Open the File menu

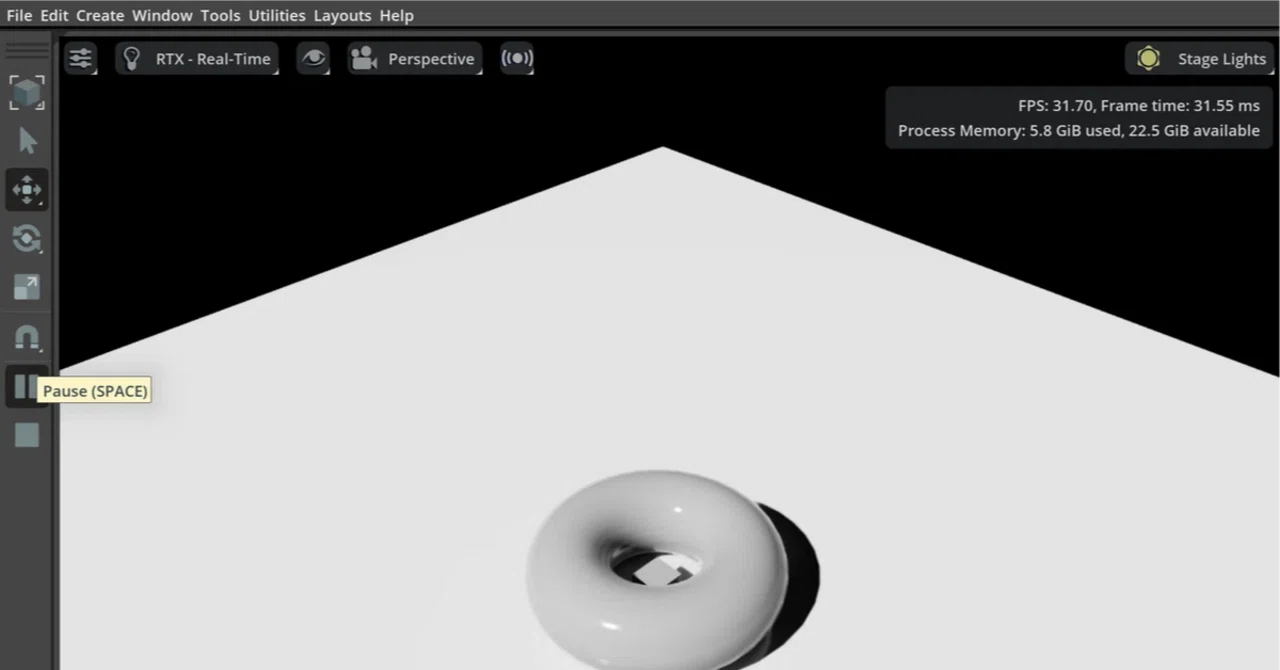coord(19,15)
